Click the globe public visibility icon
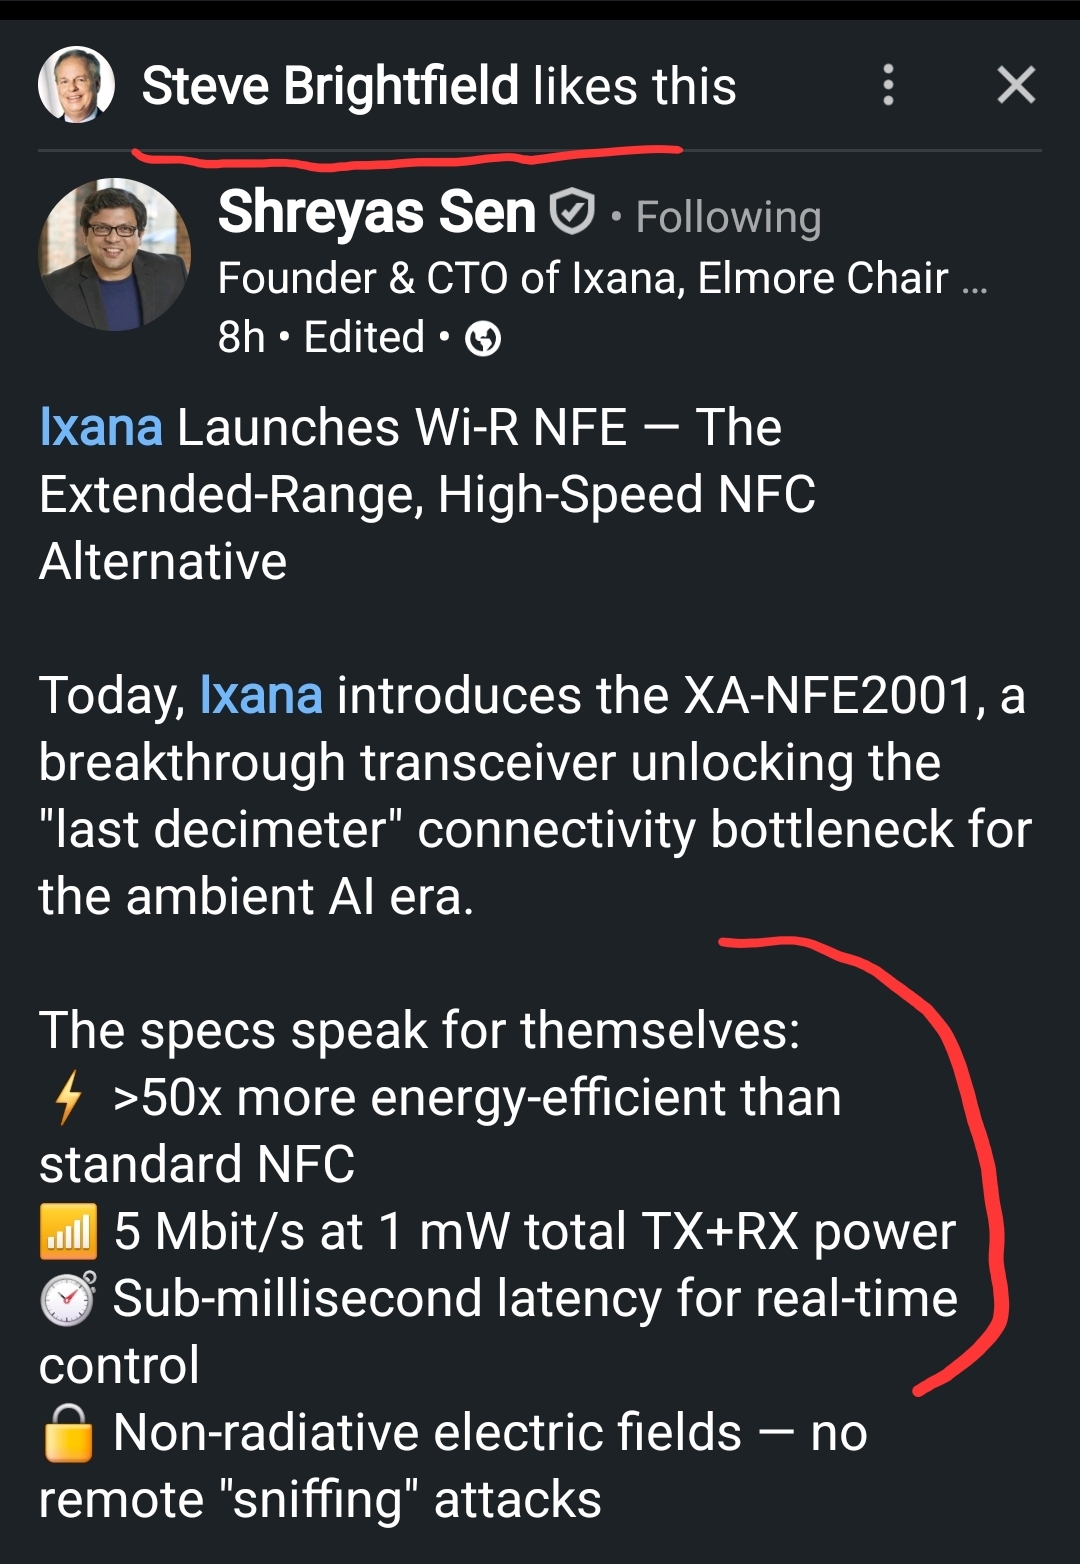 pyautogui.click(x=484, y=339)
